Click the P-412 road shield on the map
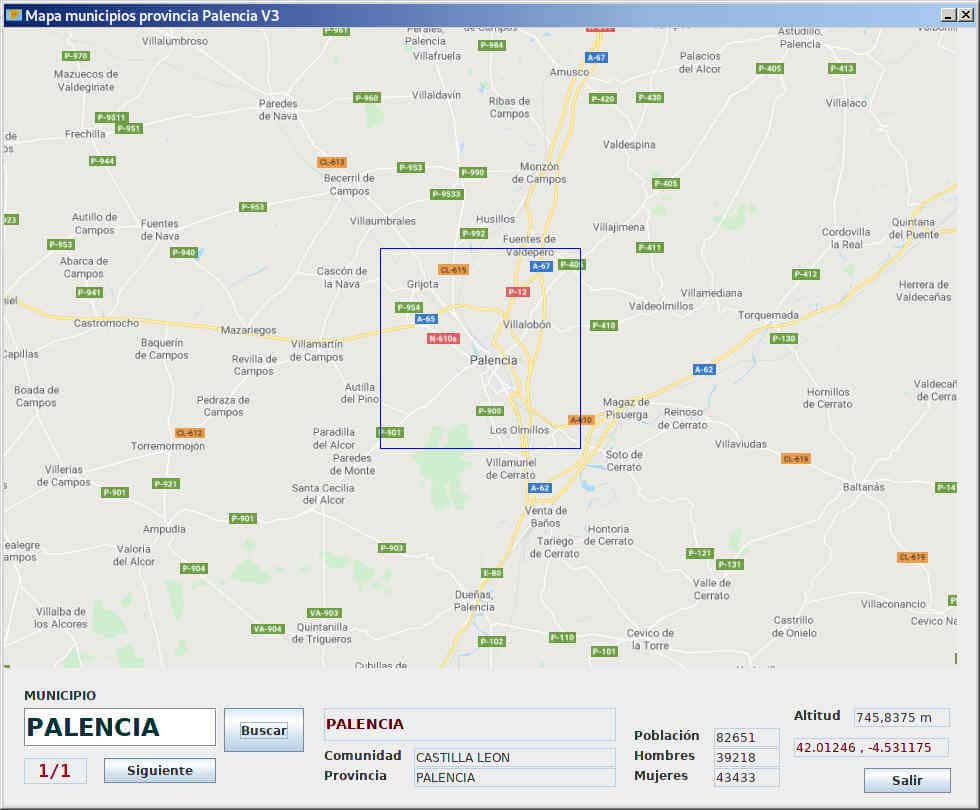Image resolution: width=980 pixels, height=810 pixels. pos(806,274)
